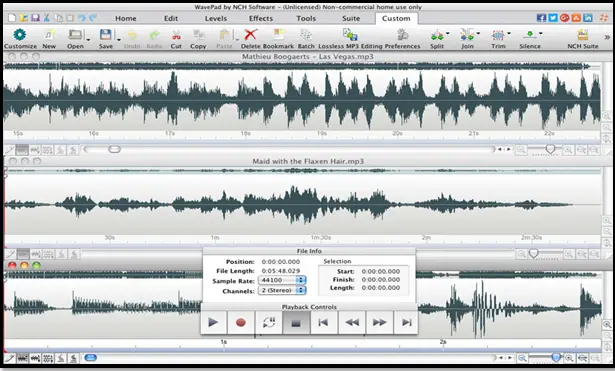This screenshot has width=615, height=371.
Task: Toggle loop playback mode
Action: 269,322
